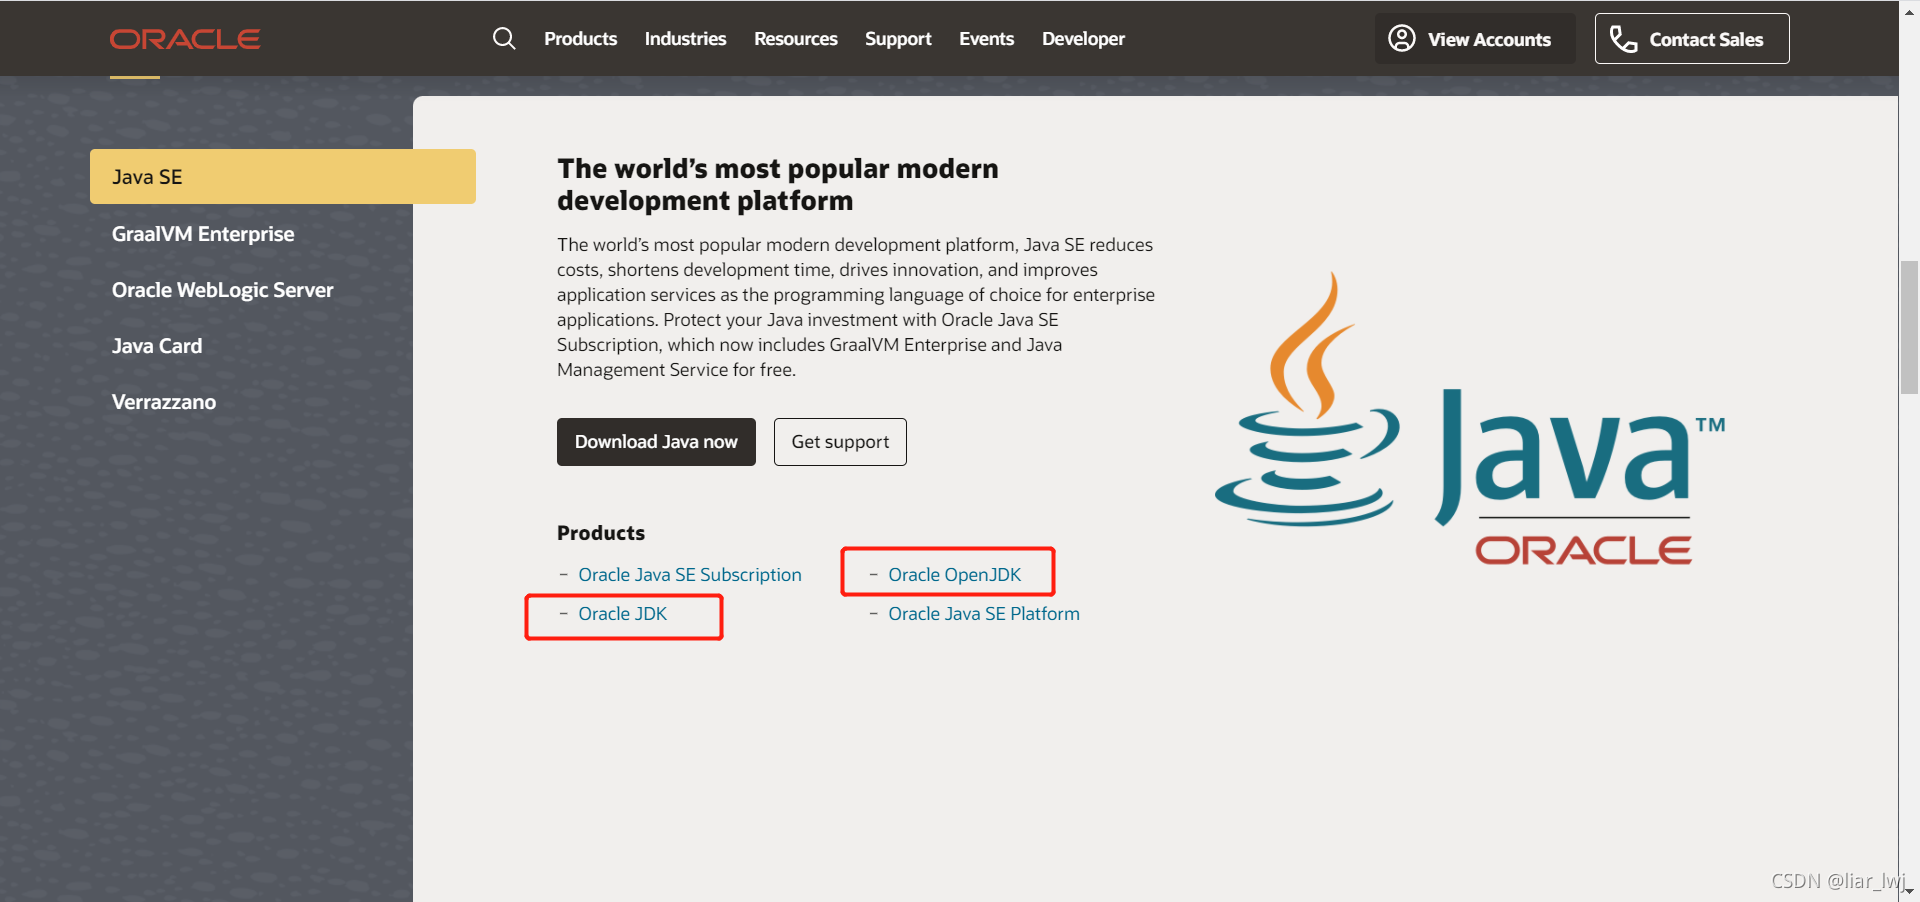Select Verrazzano in sidebar

tap(164, 402)
